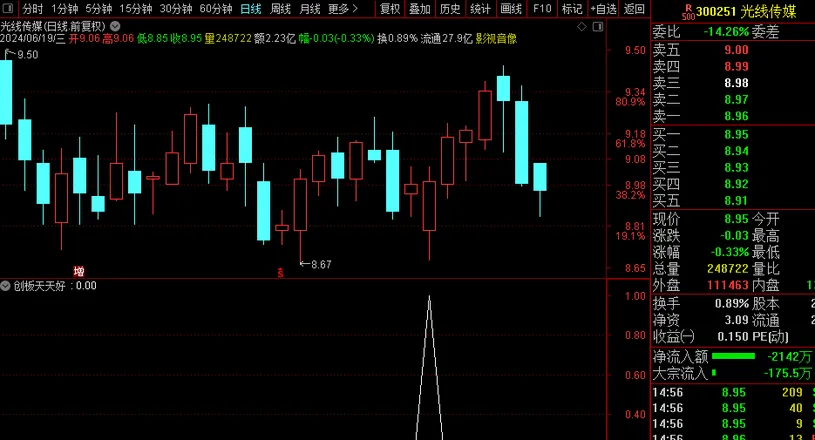Click the 19.1% axis level label
The height and width of the screenshot is (440, 815).
(x=630, y=236)
